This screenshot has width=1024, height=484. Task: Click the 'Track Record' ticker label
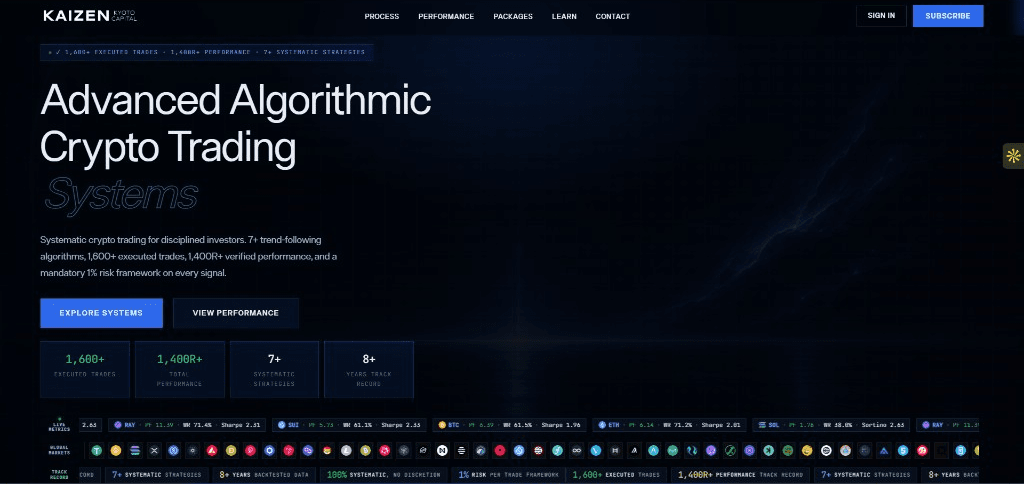(59, 475)
